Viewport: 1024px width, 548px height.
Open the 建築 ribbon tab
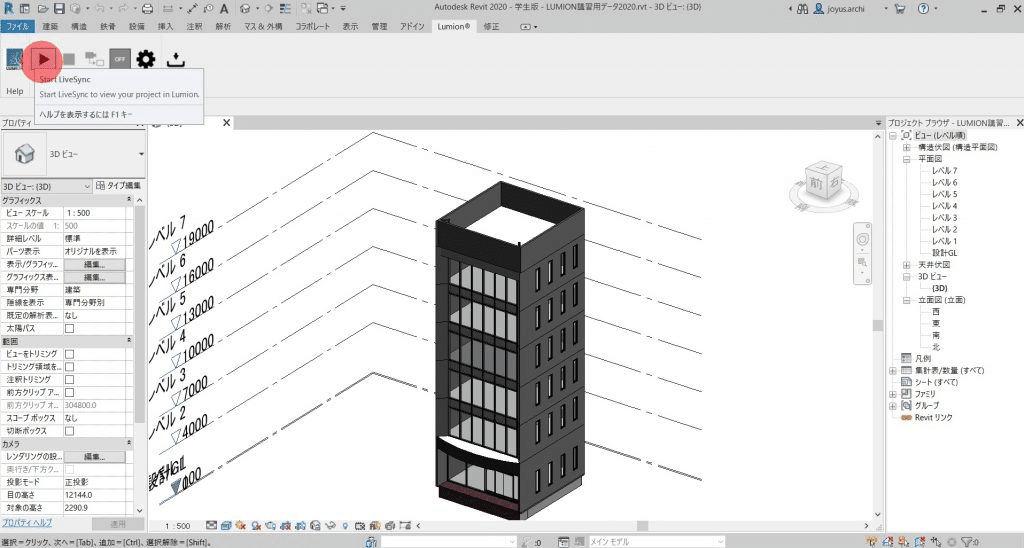pos(50,27)
